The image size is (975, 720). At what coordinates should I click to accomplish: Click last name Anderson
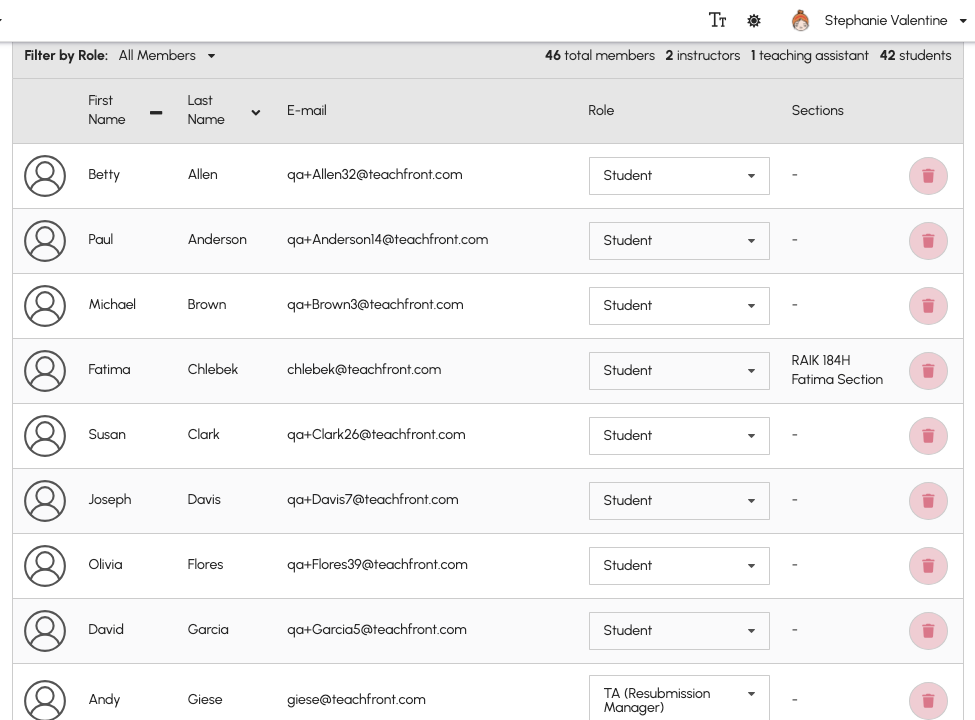(x=217, y=239)
